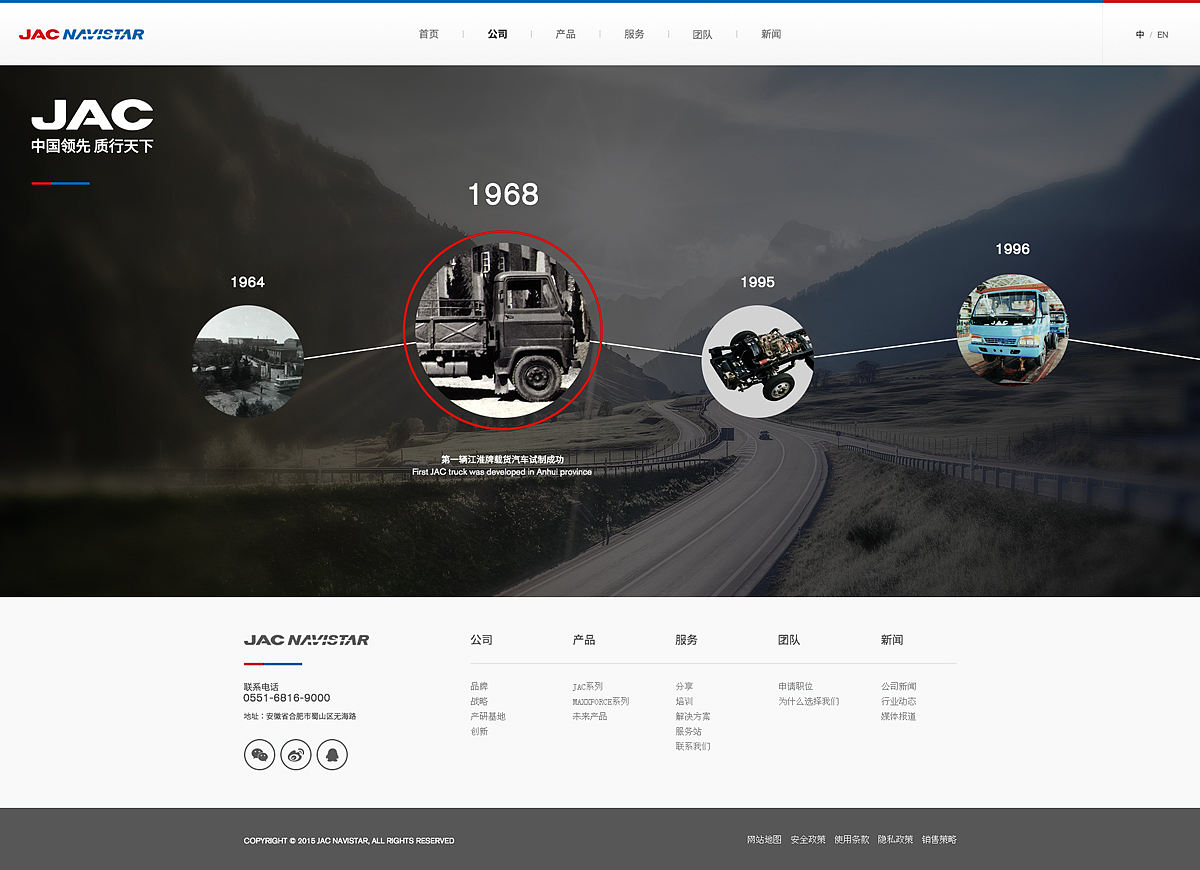Open 产品 in top navigation
The height and width of the screenshot is (870, 1200).
point(566,34)
